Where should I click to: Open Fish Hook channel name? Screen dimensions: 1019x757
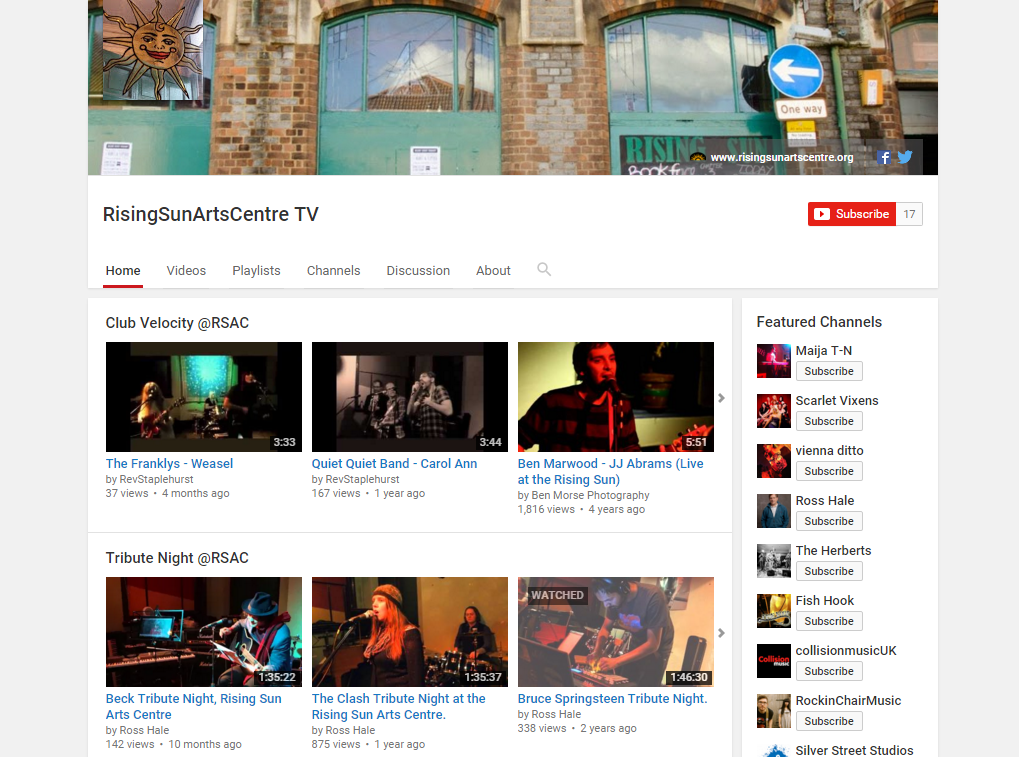[x=825, y=601]
